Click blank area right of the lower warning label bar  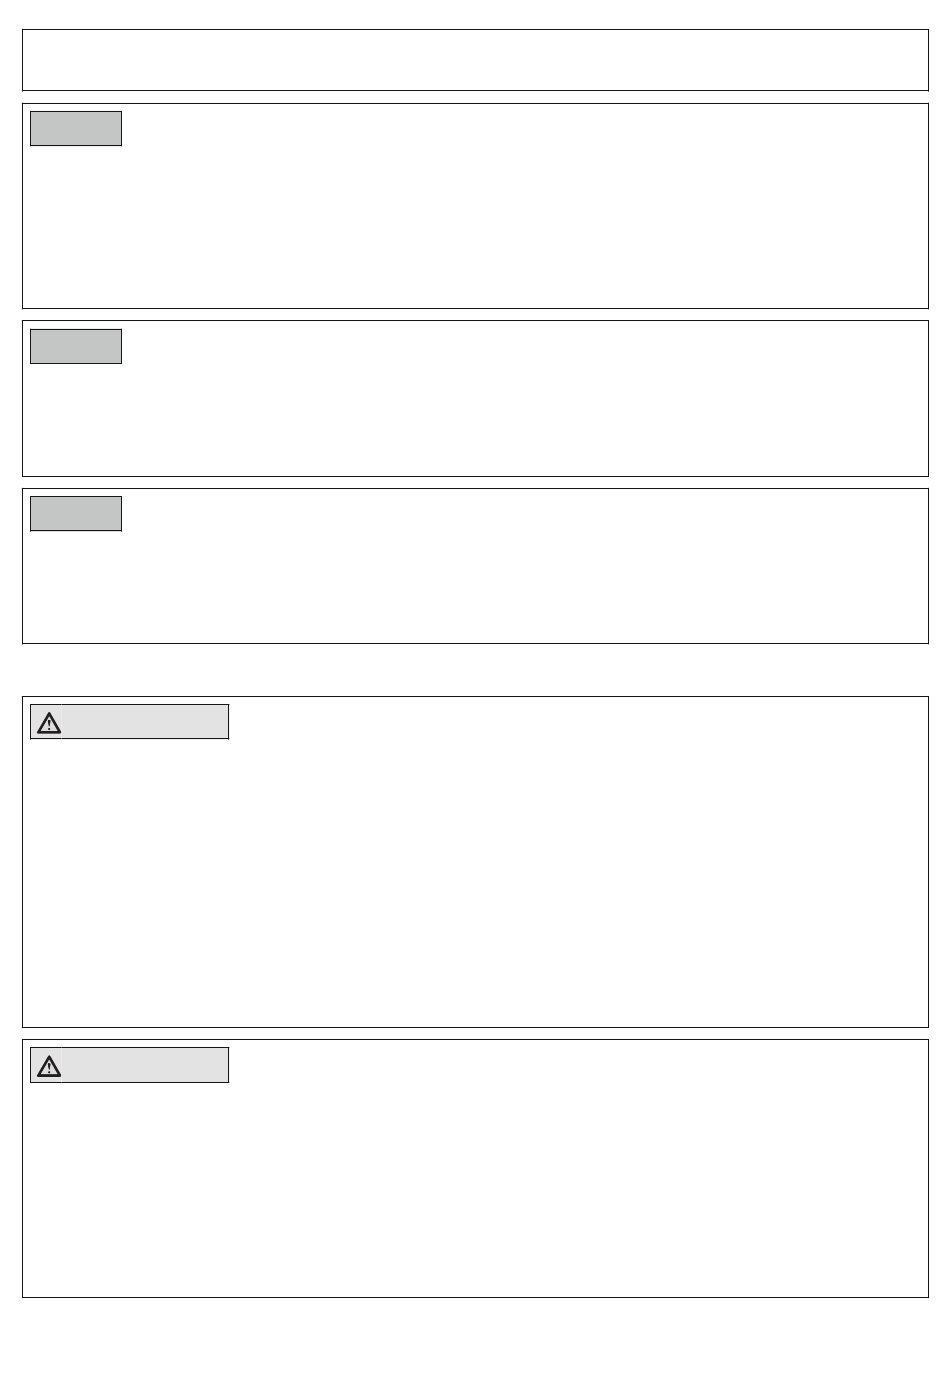(x=577, y=1065)
